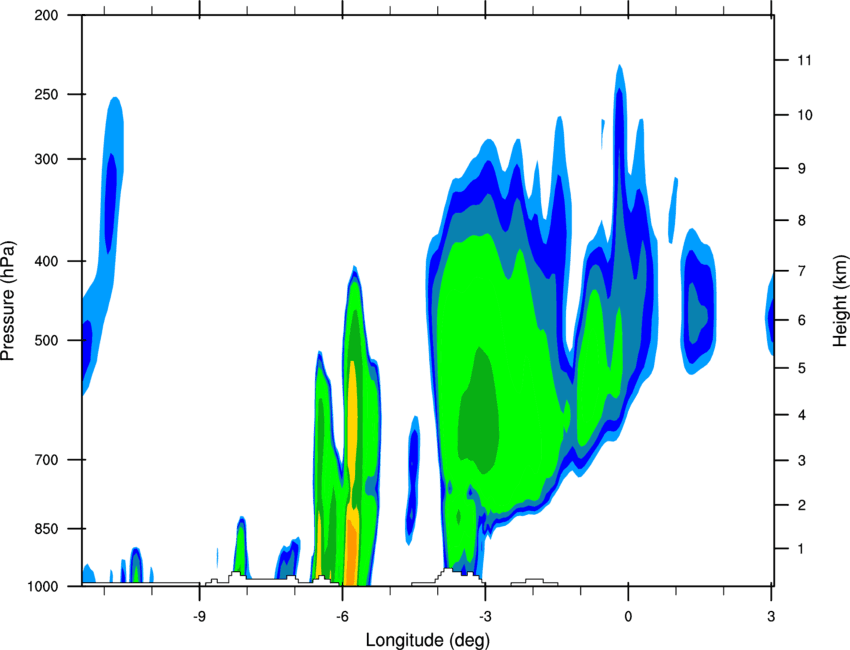Viewport: 850px width, 650px height.
Task: Click the 11 km height label
Action: tap(805, 60)
